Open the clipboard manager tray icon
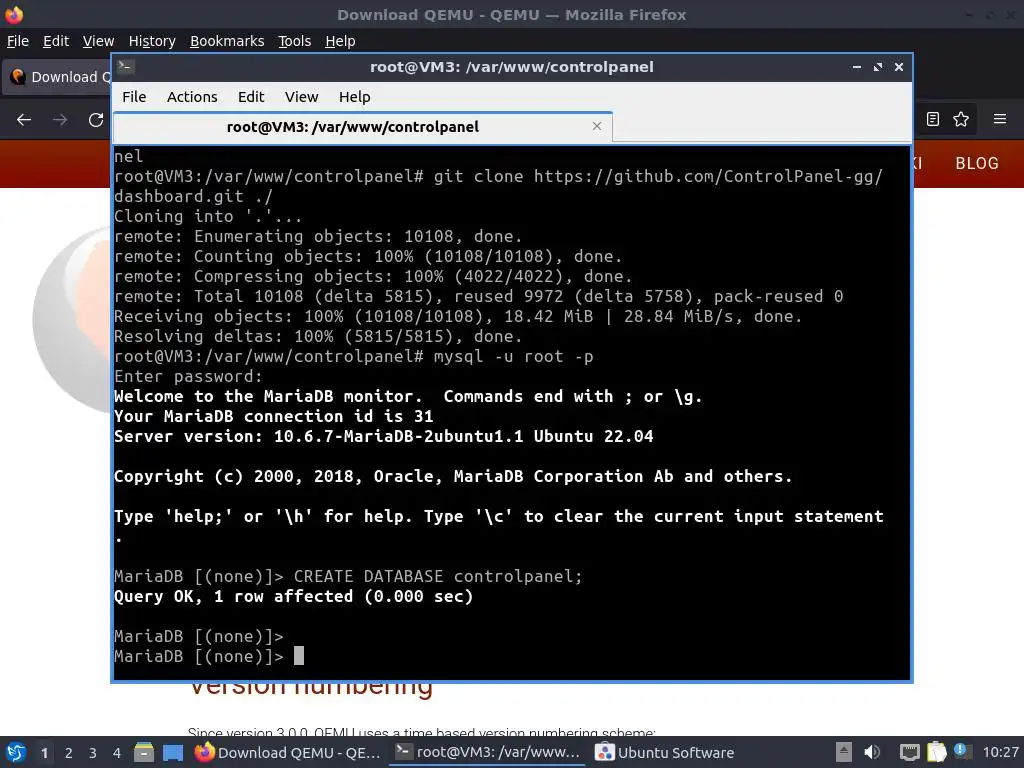1024x768 pixels. point(936,752)
